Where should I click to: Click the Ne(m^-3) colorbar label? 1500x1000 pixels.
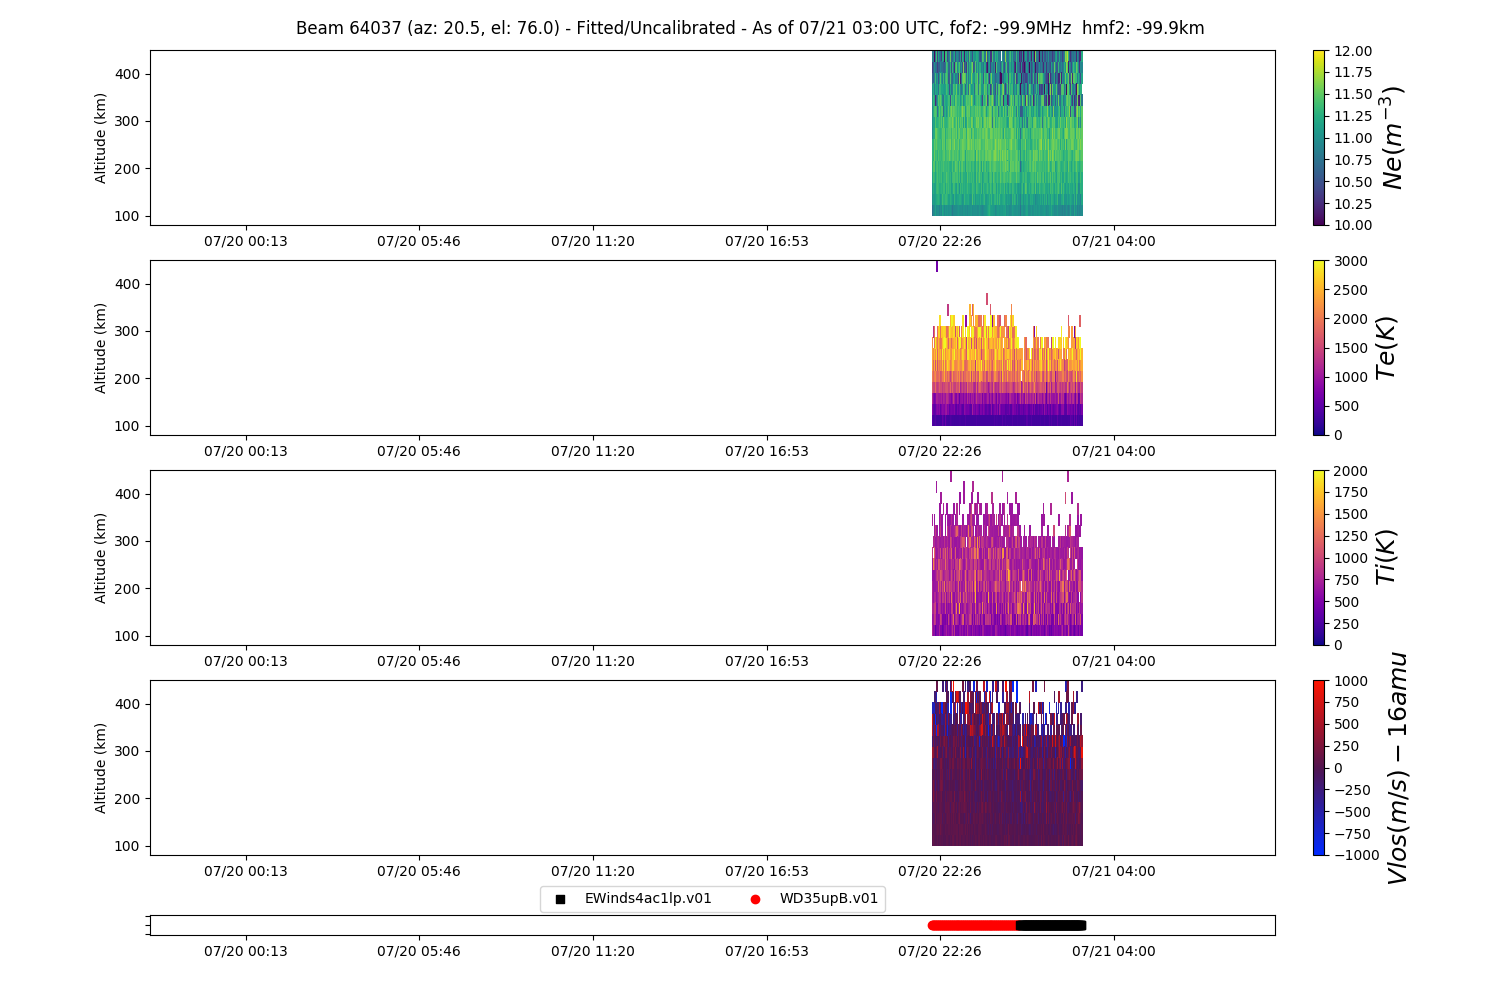click(1392, 138)
